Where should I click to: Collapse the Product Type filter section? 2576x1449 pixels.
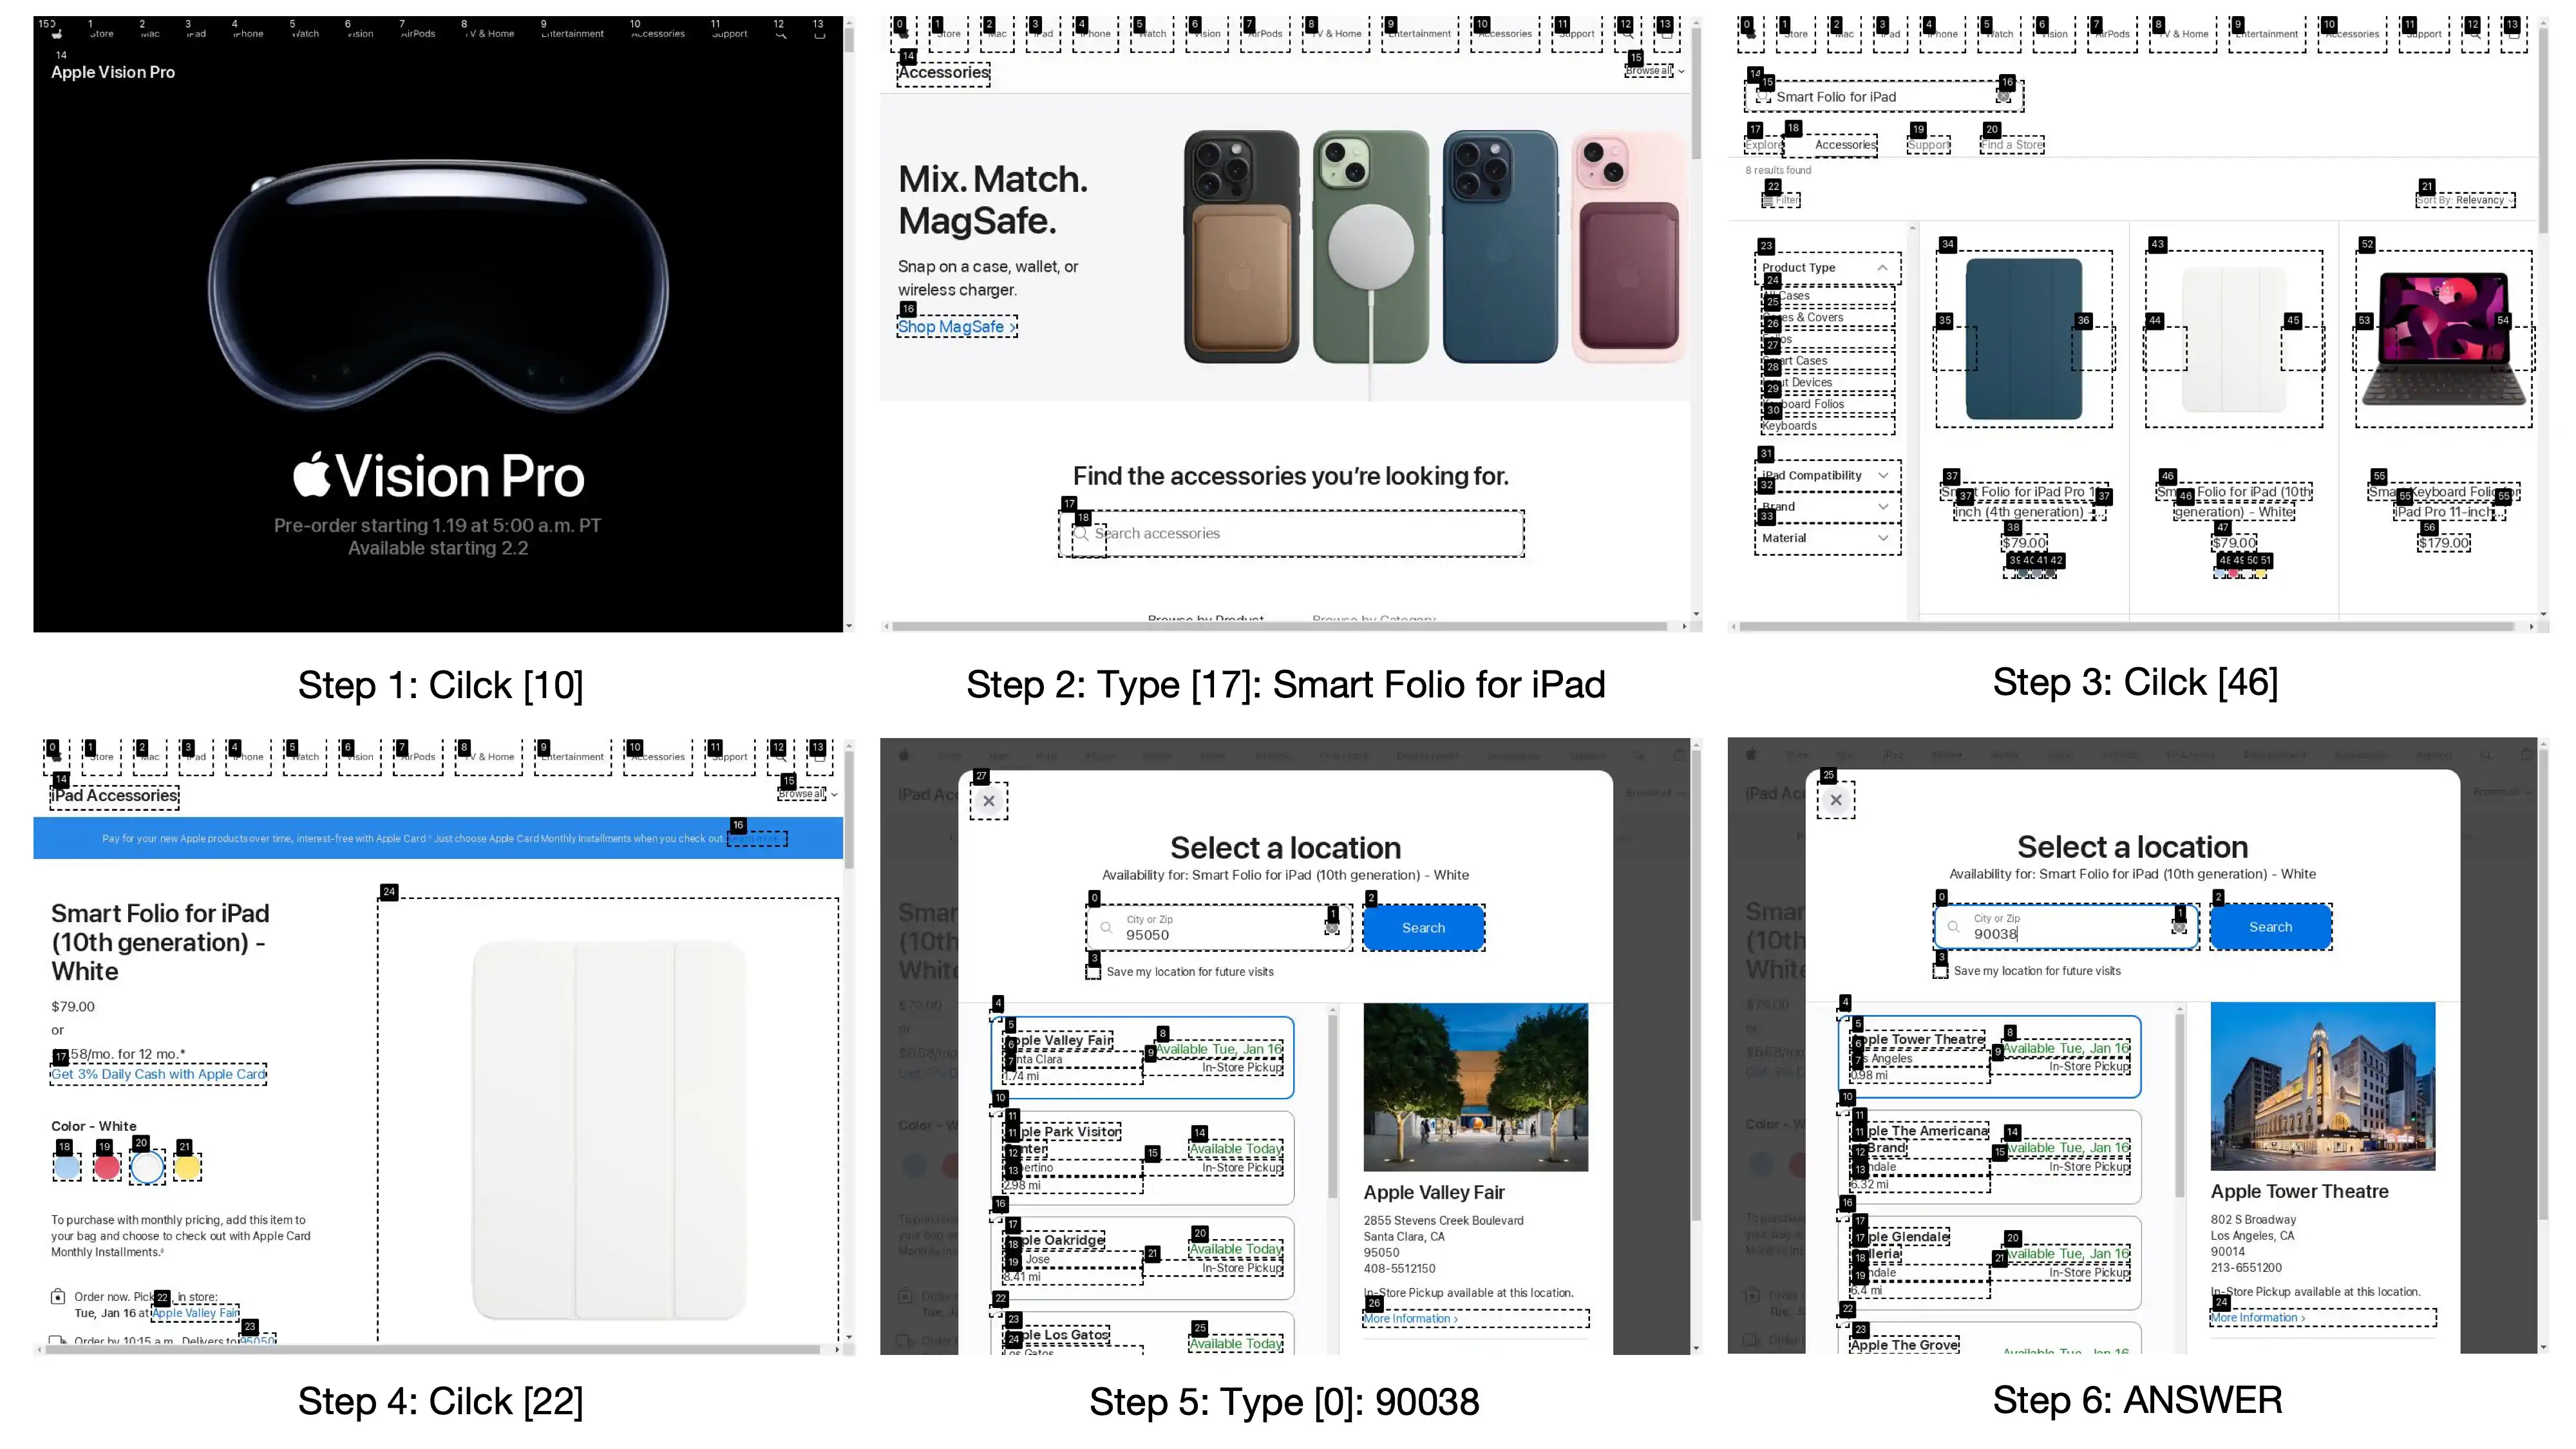tap(1827, 268)
